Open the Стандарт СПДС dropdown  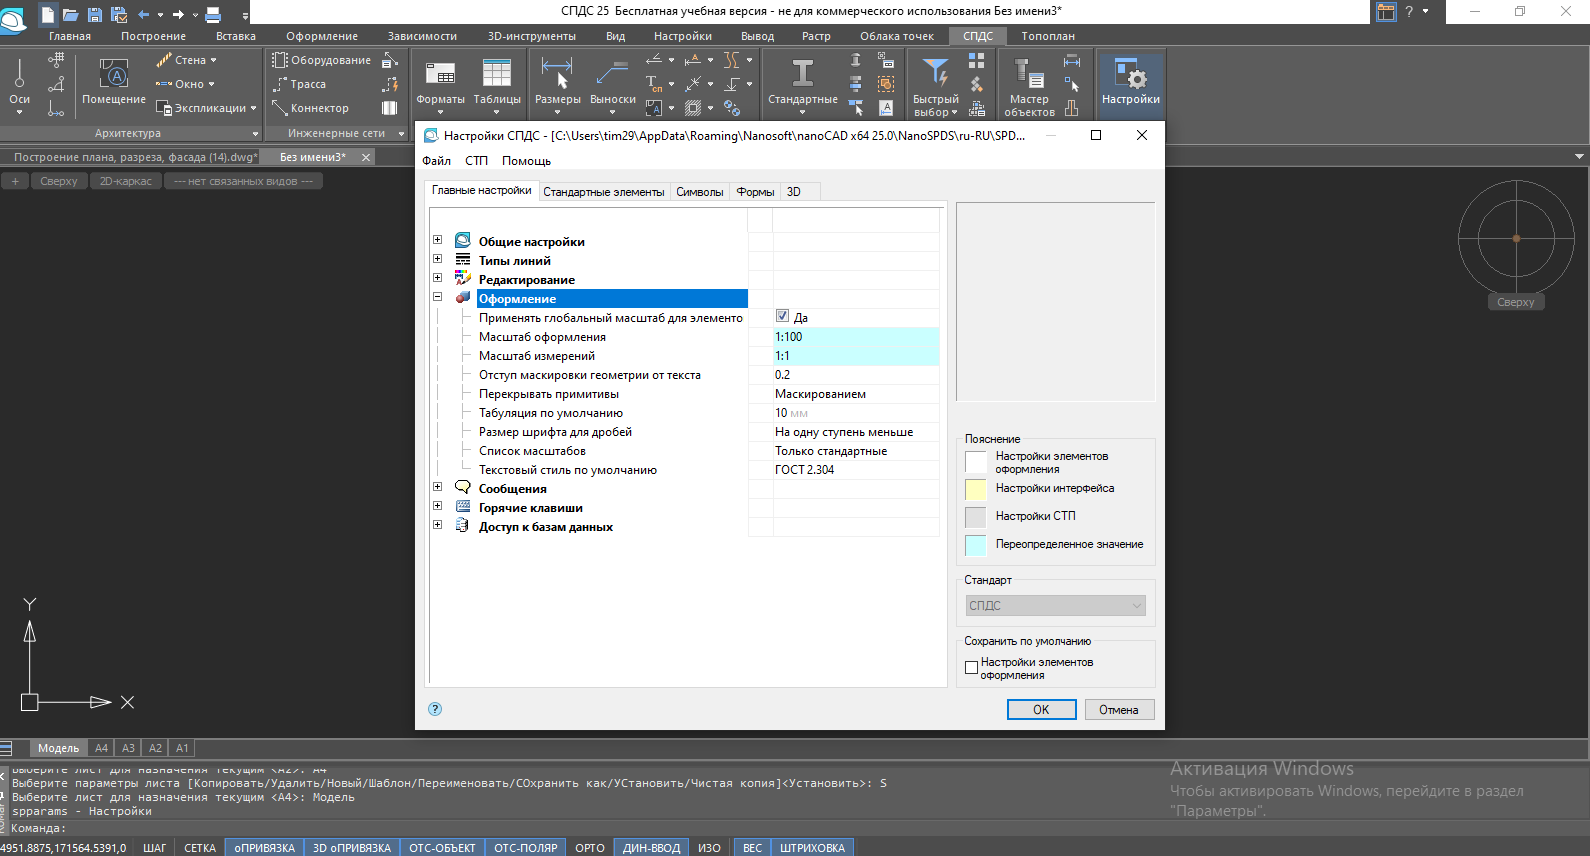1055,606
